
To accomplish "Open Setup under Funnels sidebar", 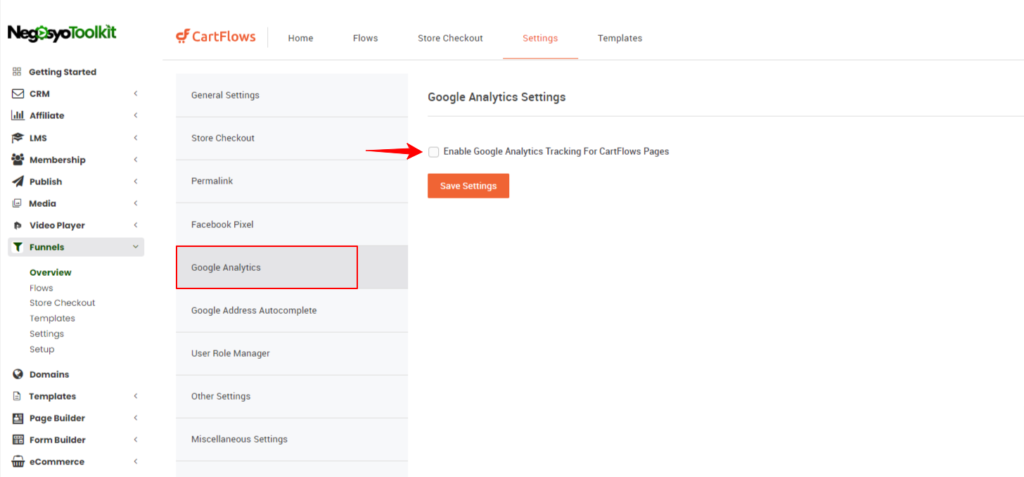I will 42,350.
